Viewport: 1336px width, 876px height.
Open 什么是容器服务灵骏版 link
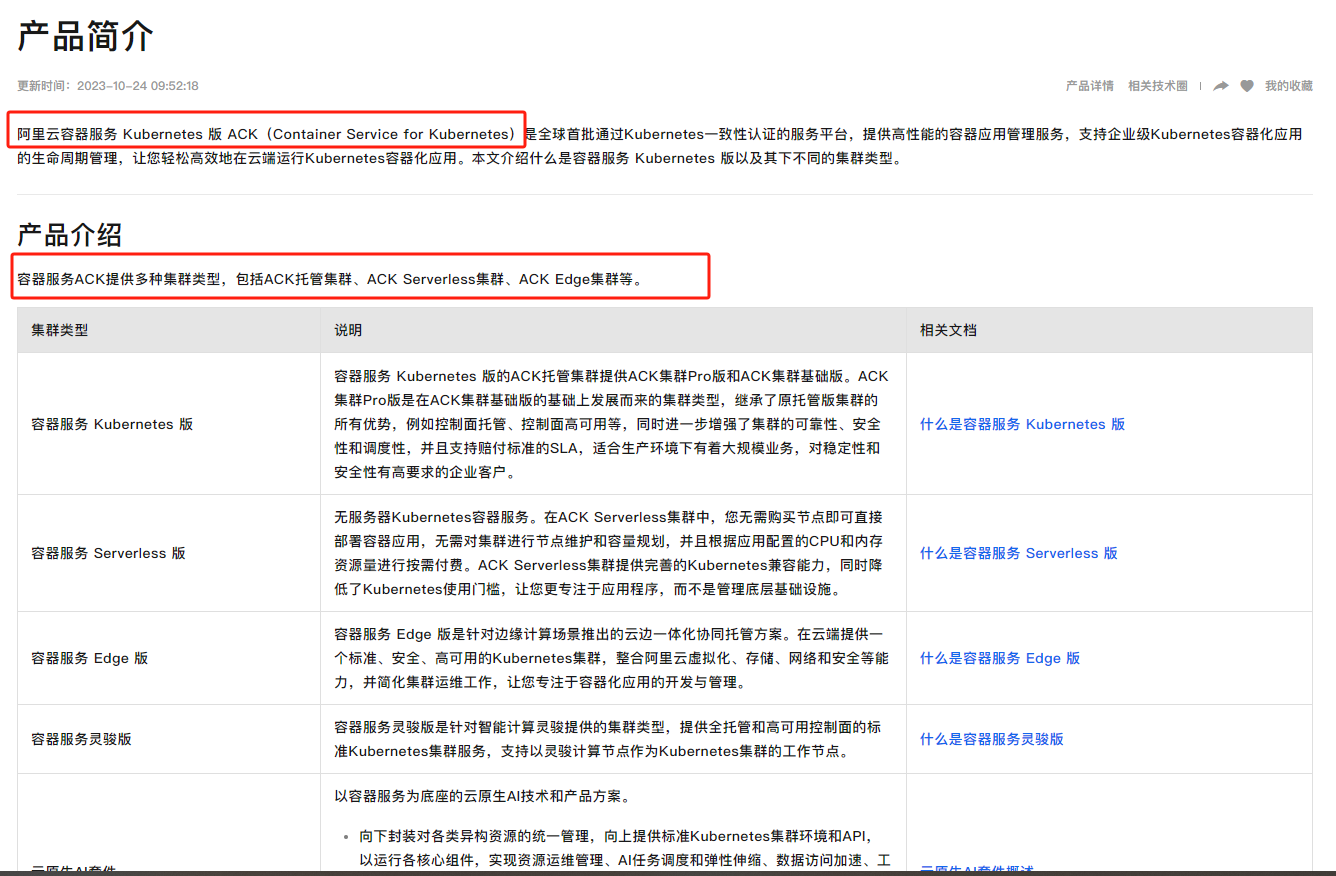point(992,739)
